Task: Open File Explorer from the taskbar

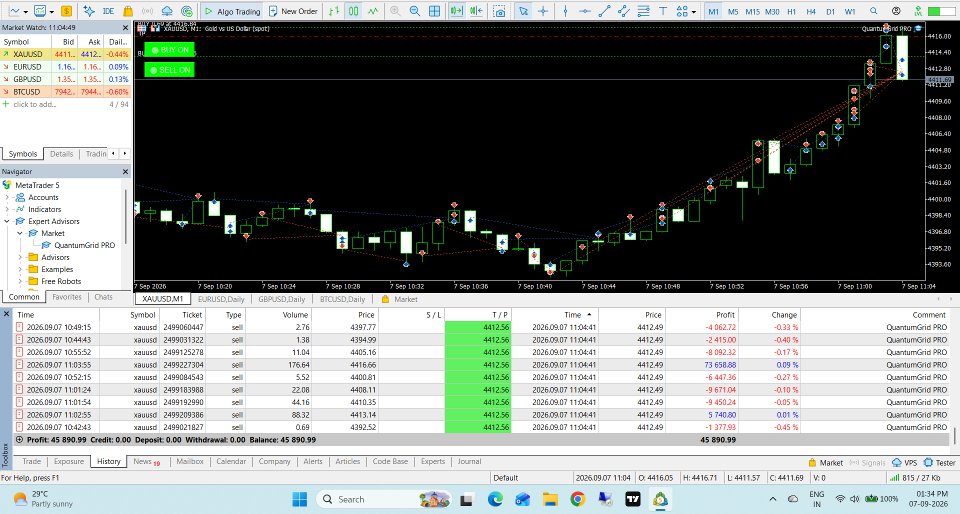Action: 550,499
